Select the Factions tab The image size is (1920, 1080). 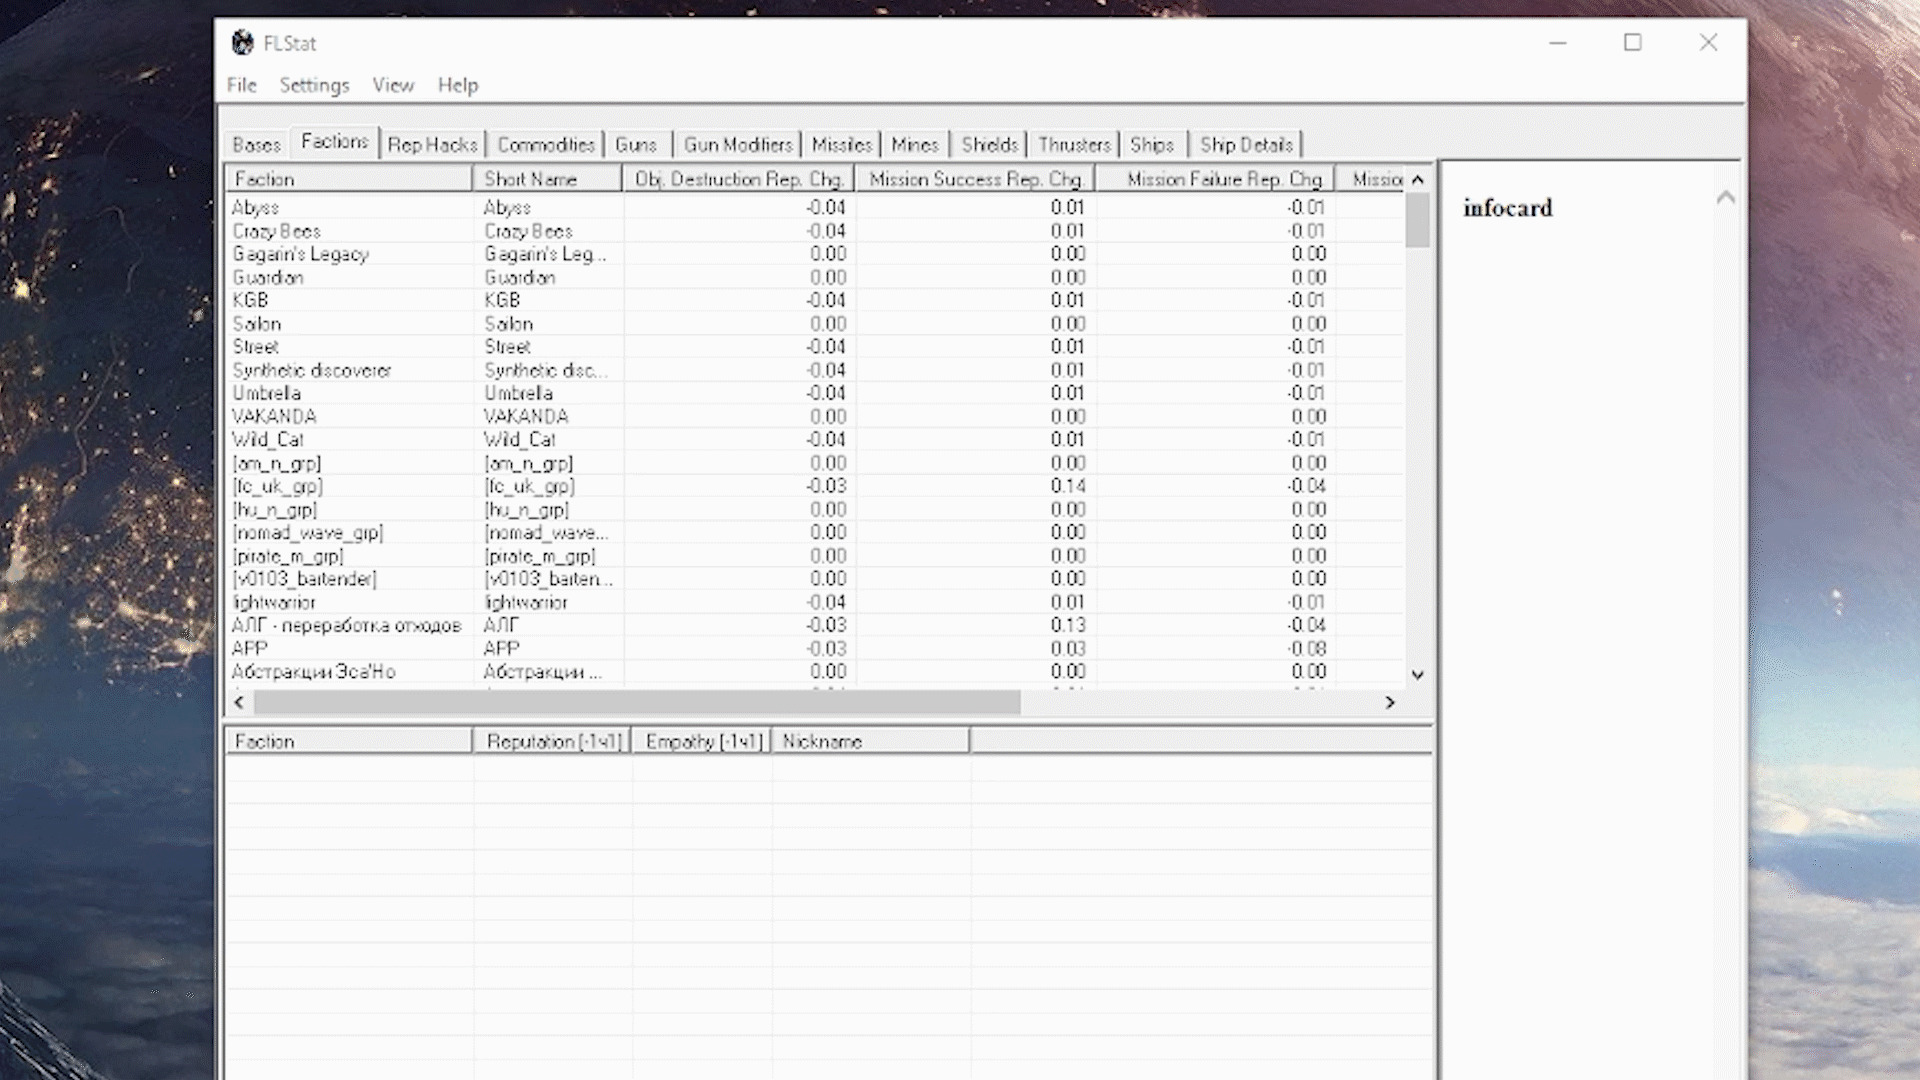click(335, 142)
